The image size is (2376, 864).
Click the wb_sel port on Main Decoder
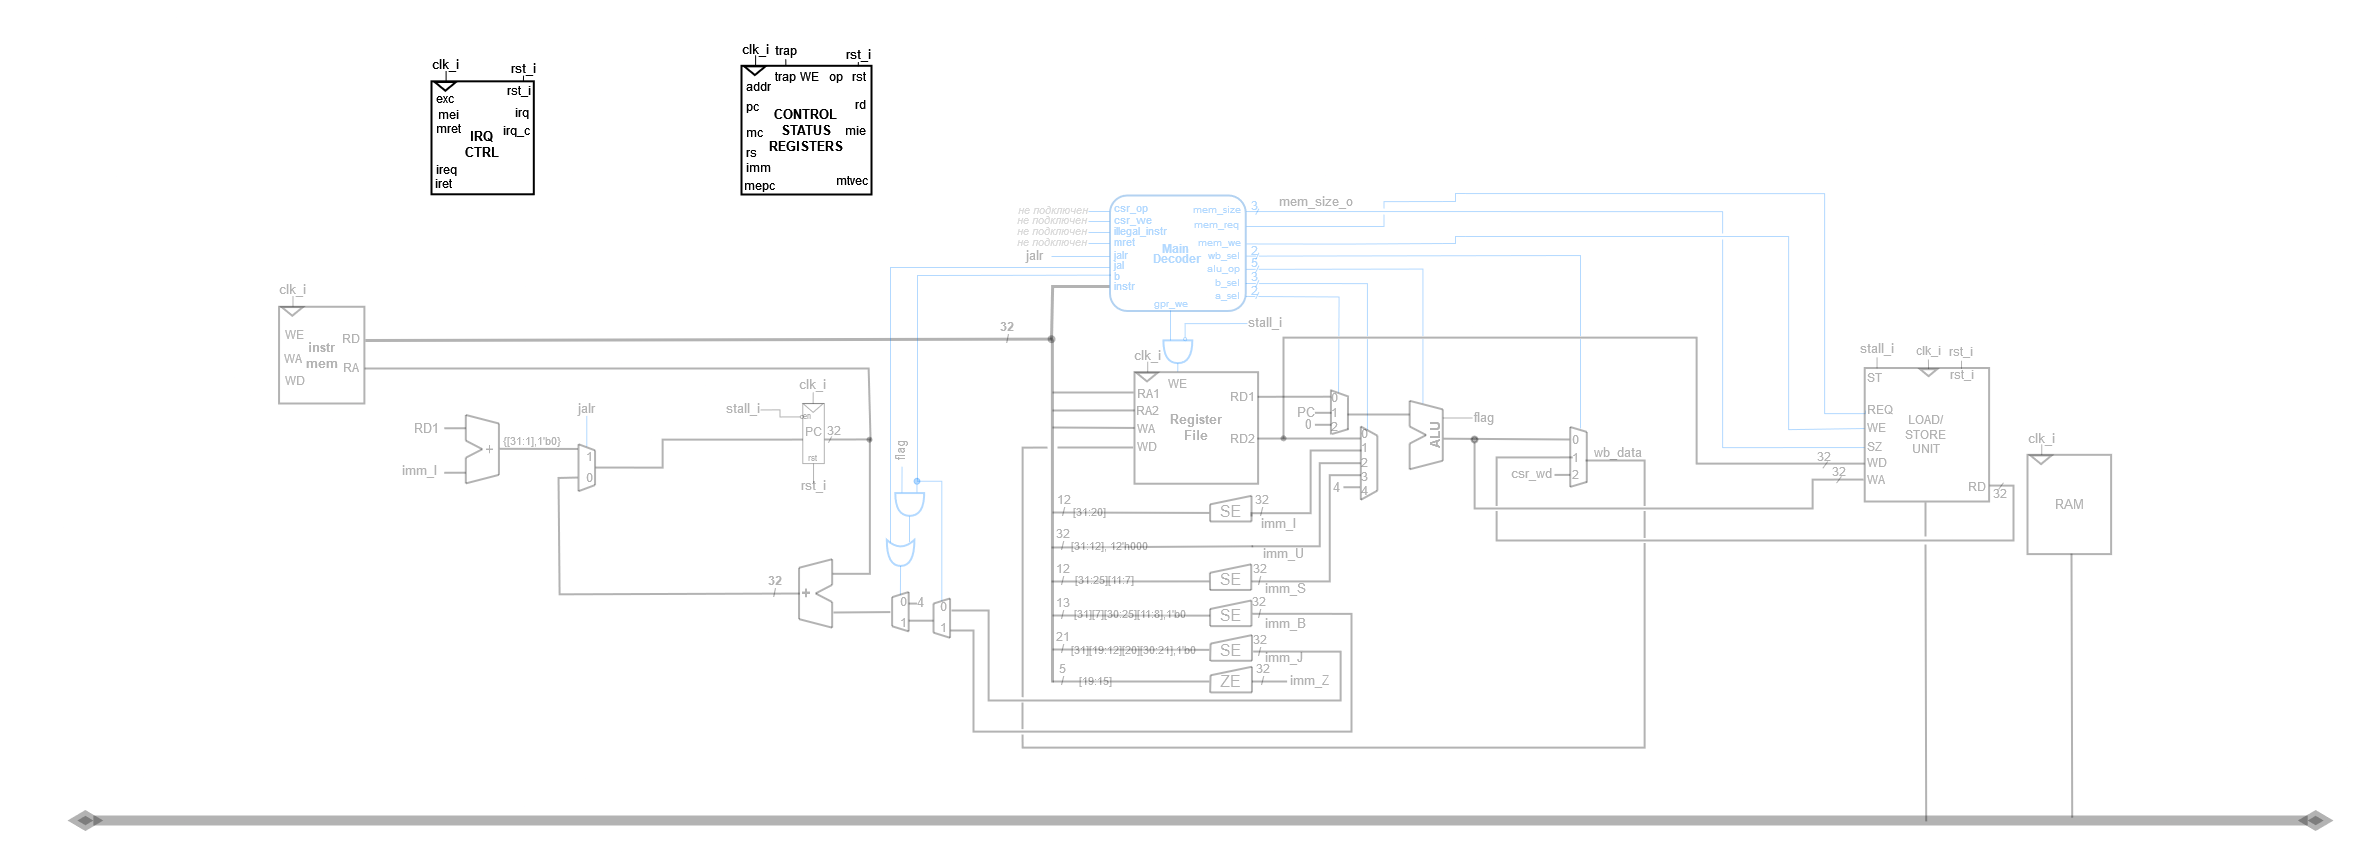click(x=1223, y=256)
